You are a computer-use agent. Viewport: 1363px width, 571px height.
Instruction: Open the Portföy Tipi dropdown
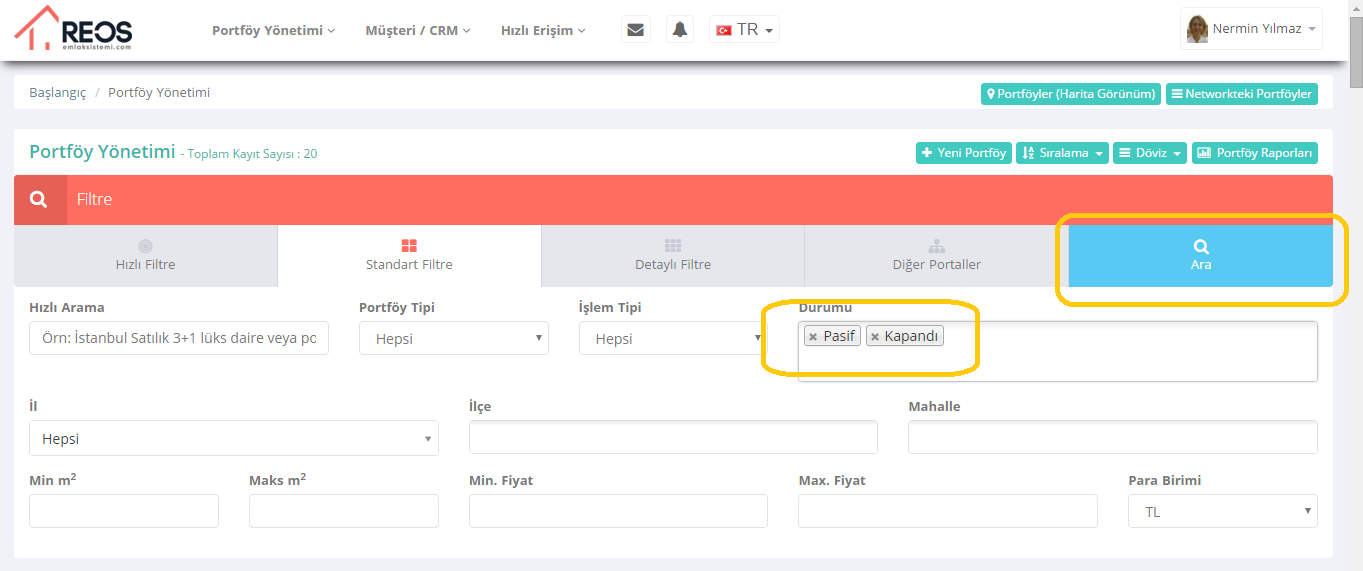click(453, 338)
